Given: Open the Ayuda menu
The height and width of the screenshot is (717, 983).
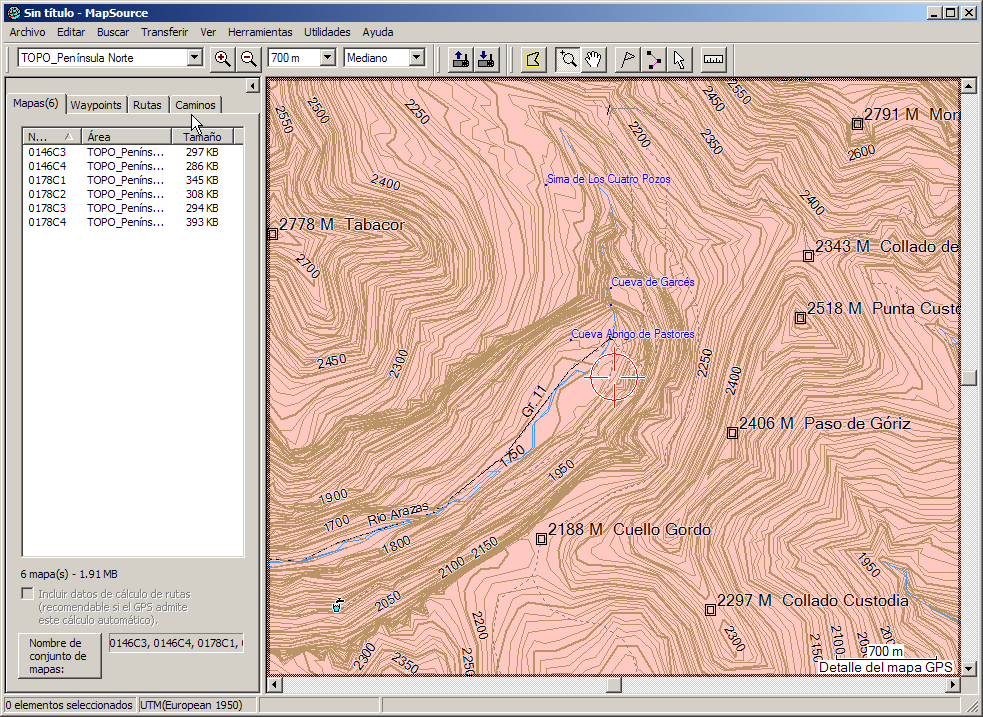Looking at the screenshot, I should tap(378, 32).
